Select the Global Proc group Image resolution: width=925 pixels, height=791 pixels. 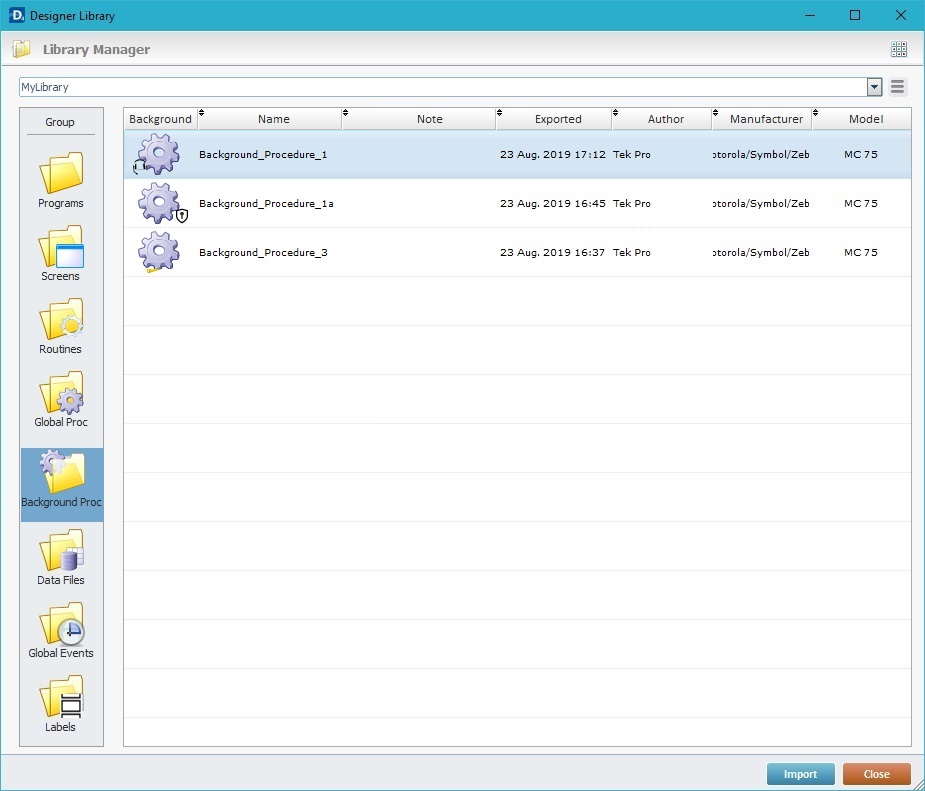coord(61,399)
